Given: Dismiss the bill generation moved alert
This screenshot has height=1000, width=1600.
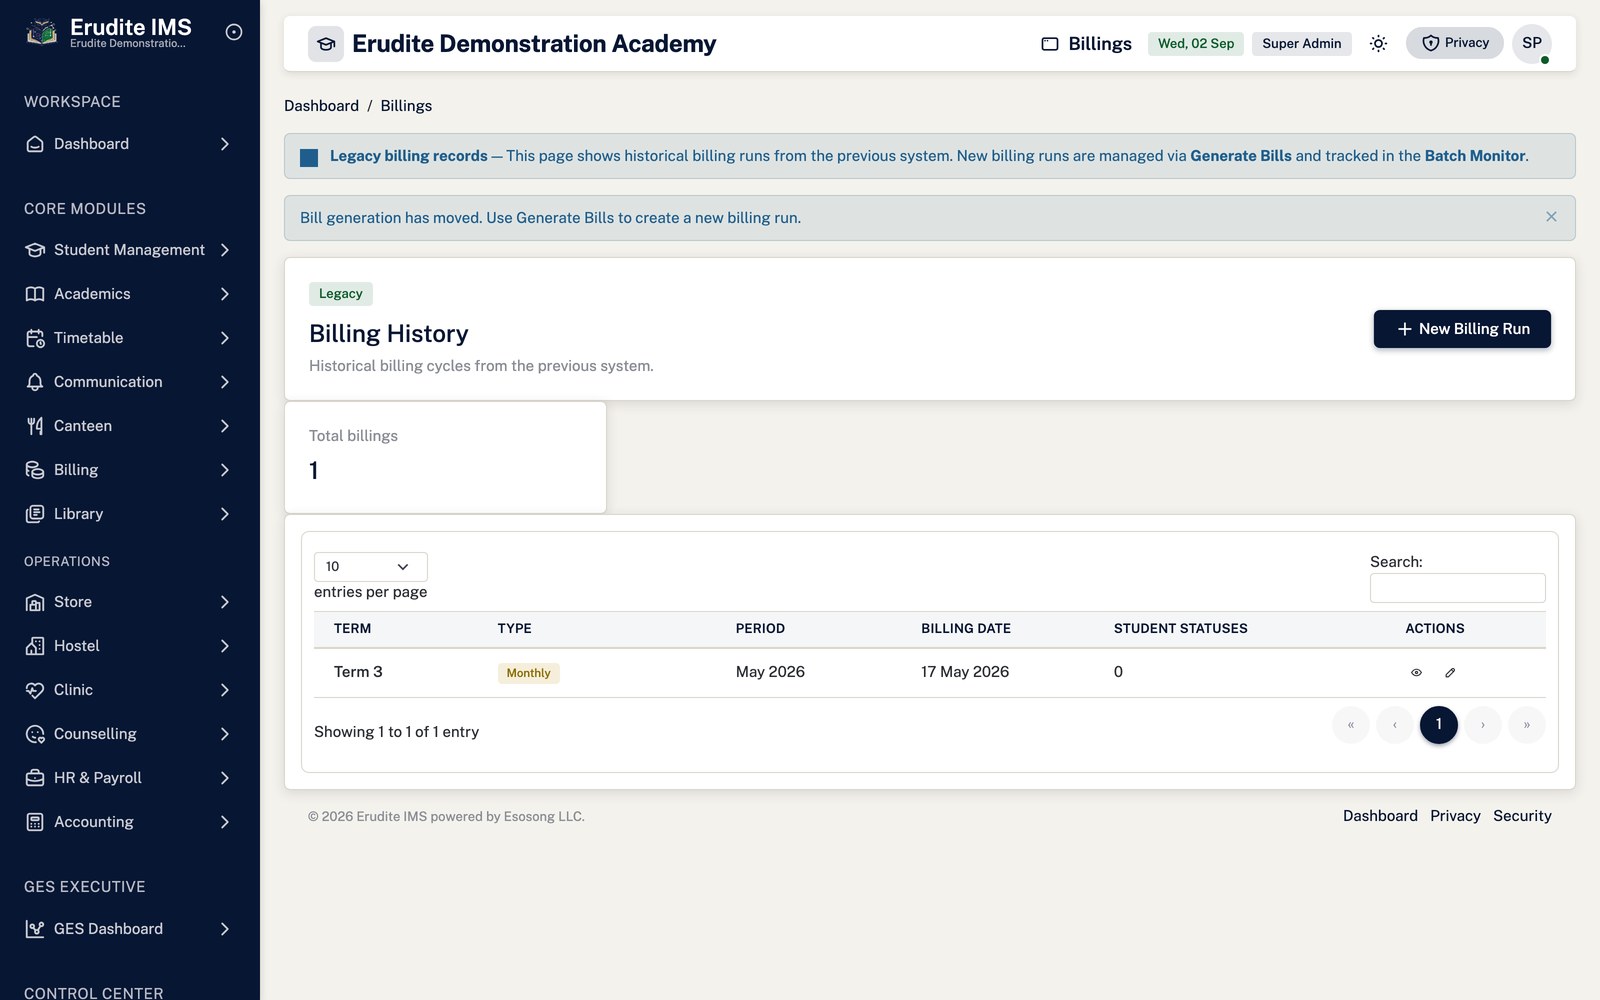Looking at the screenshot, I should coord(1551,217).
